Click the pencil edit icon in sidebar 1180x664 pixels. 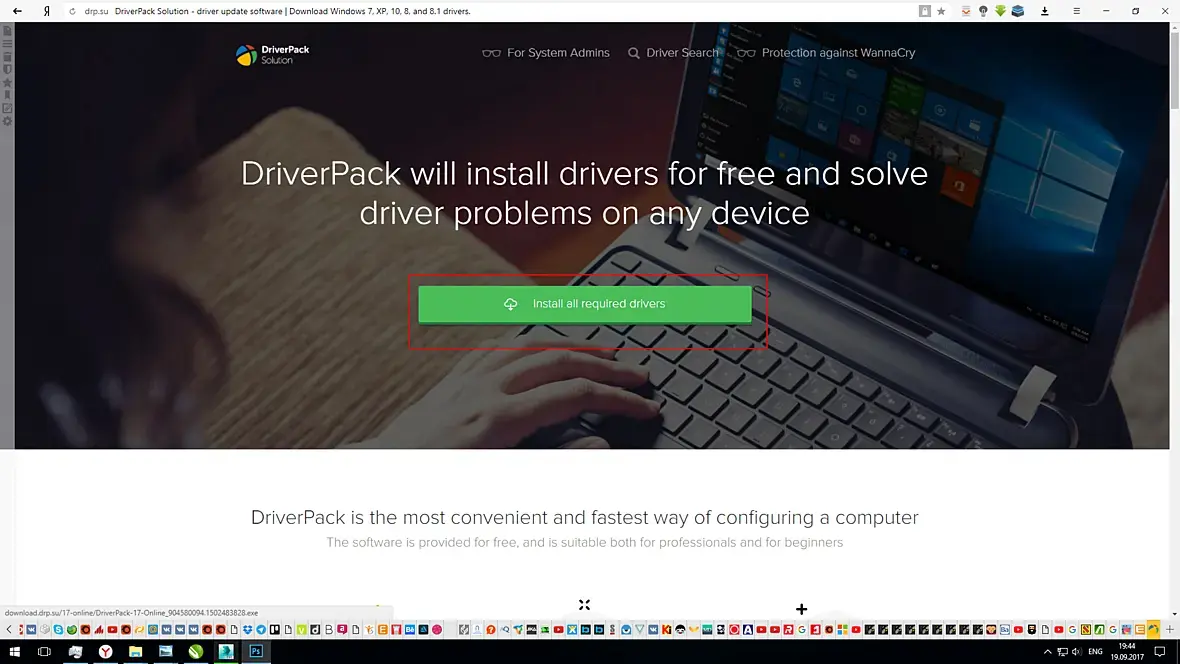[x=8, y=108]
